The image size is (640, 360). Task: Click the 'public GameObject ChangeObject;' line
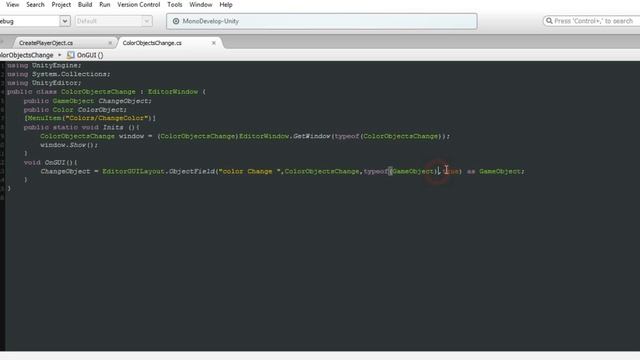tap(87, 101)
